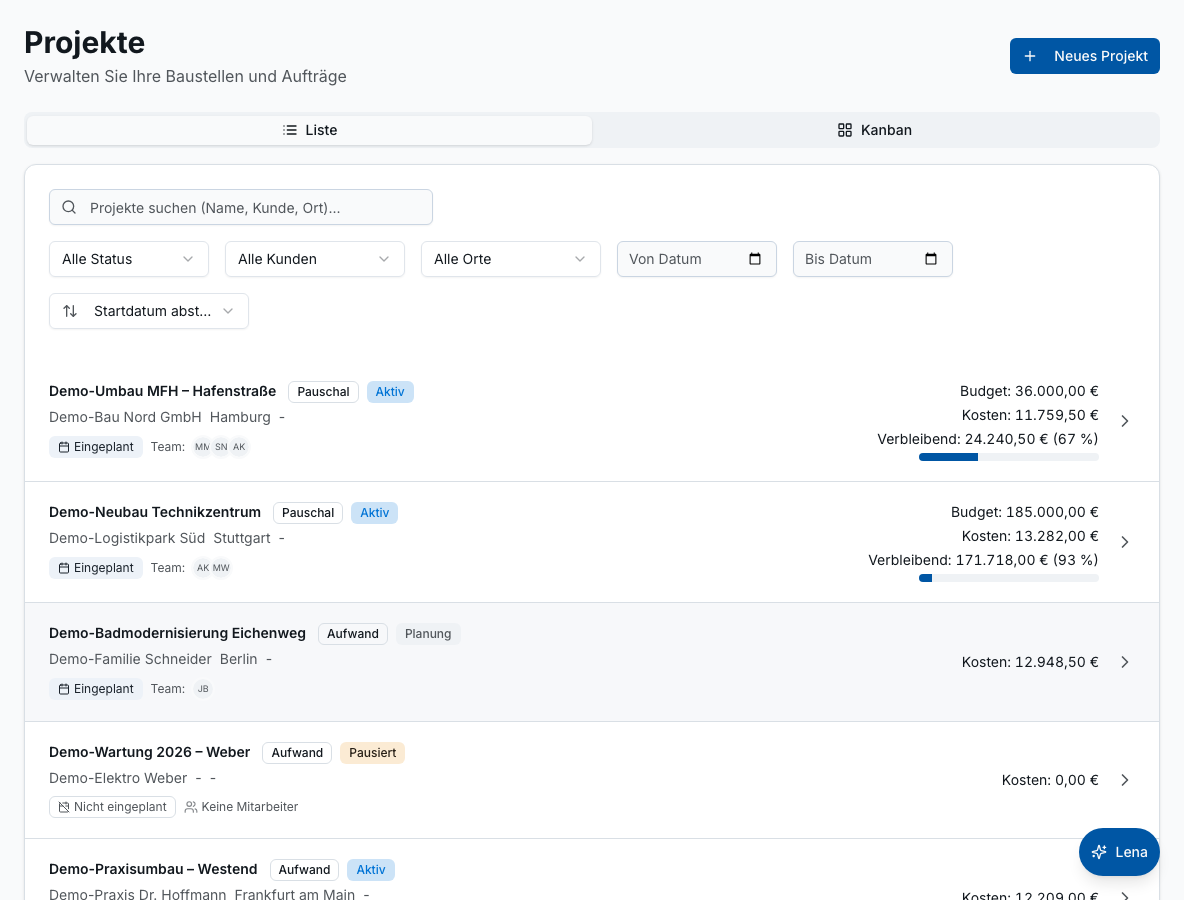Click Budget: 185.000,00 € value
The image size is (1184, 900).
pos(1025,512)
